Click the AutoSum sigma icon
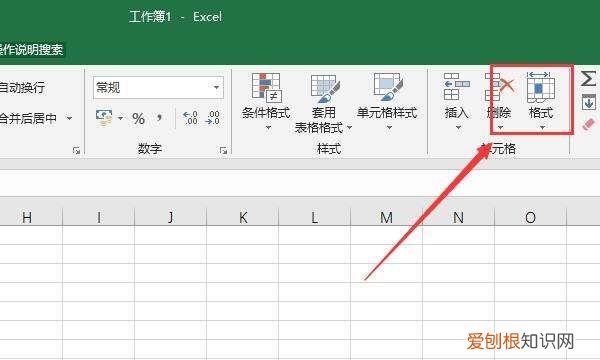This screenshot has height=360, width=600. [x=588, y=78]
